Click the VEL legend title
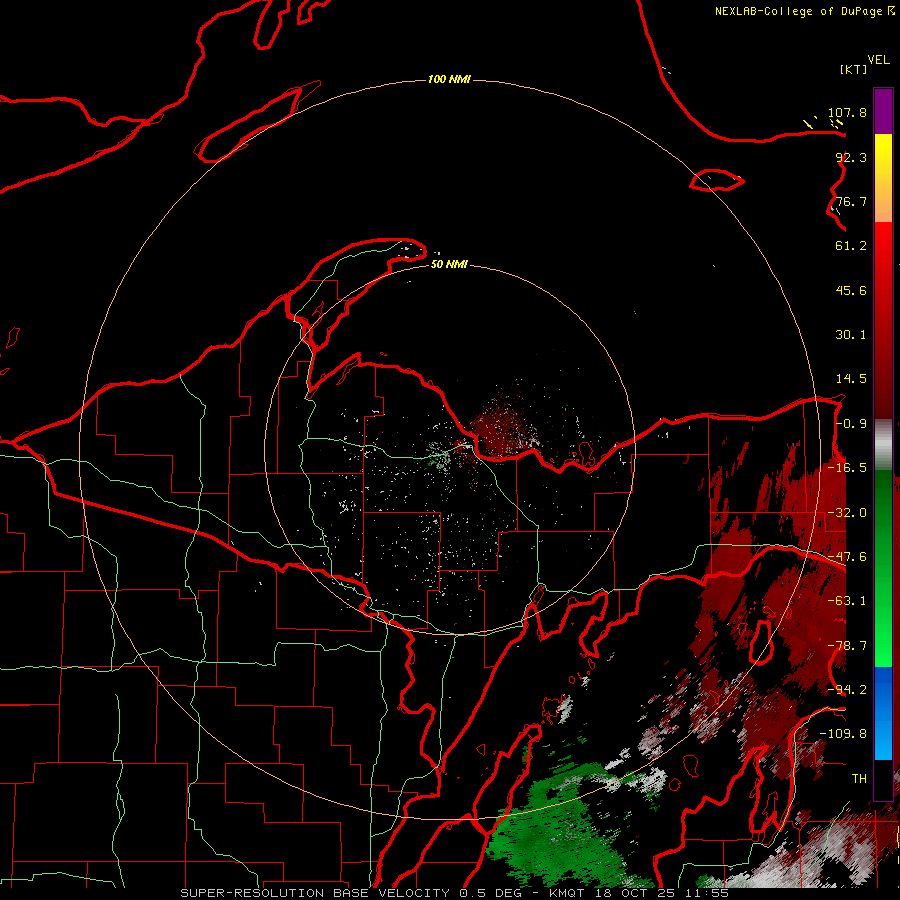Screen dimensions: 900x900 [878, 60]
